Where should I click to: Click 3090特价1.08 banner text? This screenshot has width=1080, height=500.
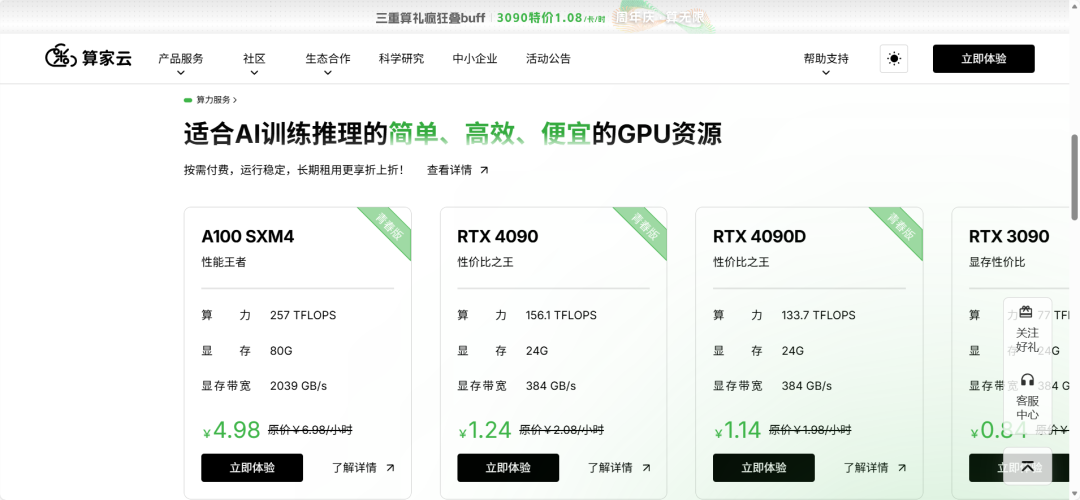coord(540,18)
